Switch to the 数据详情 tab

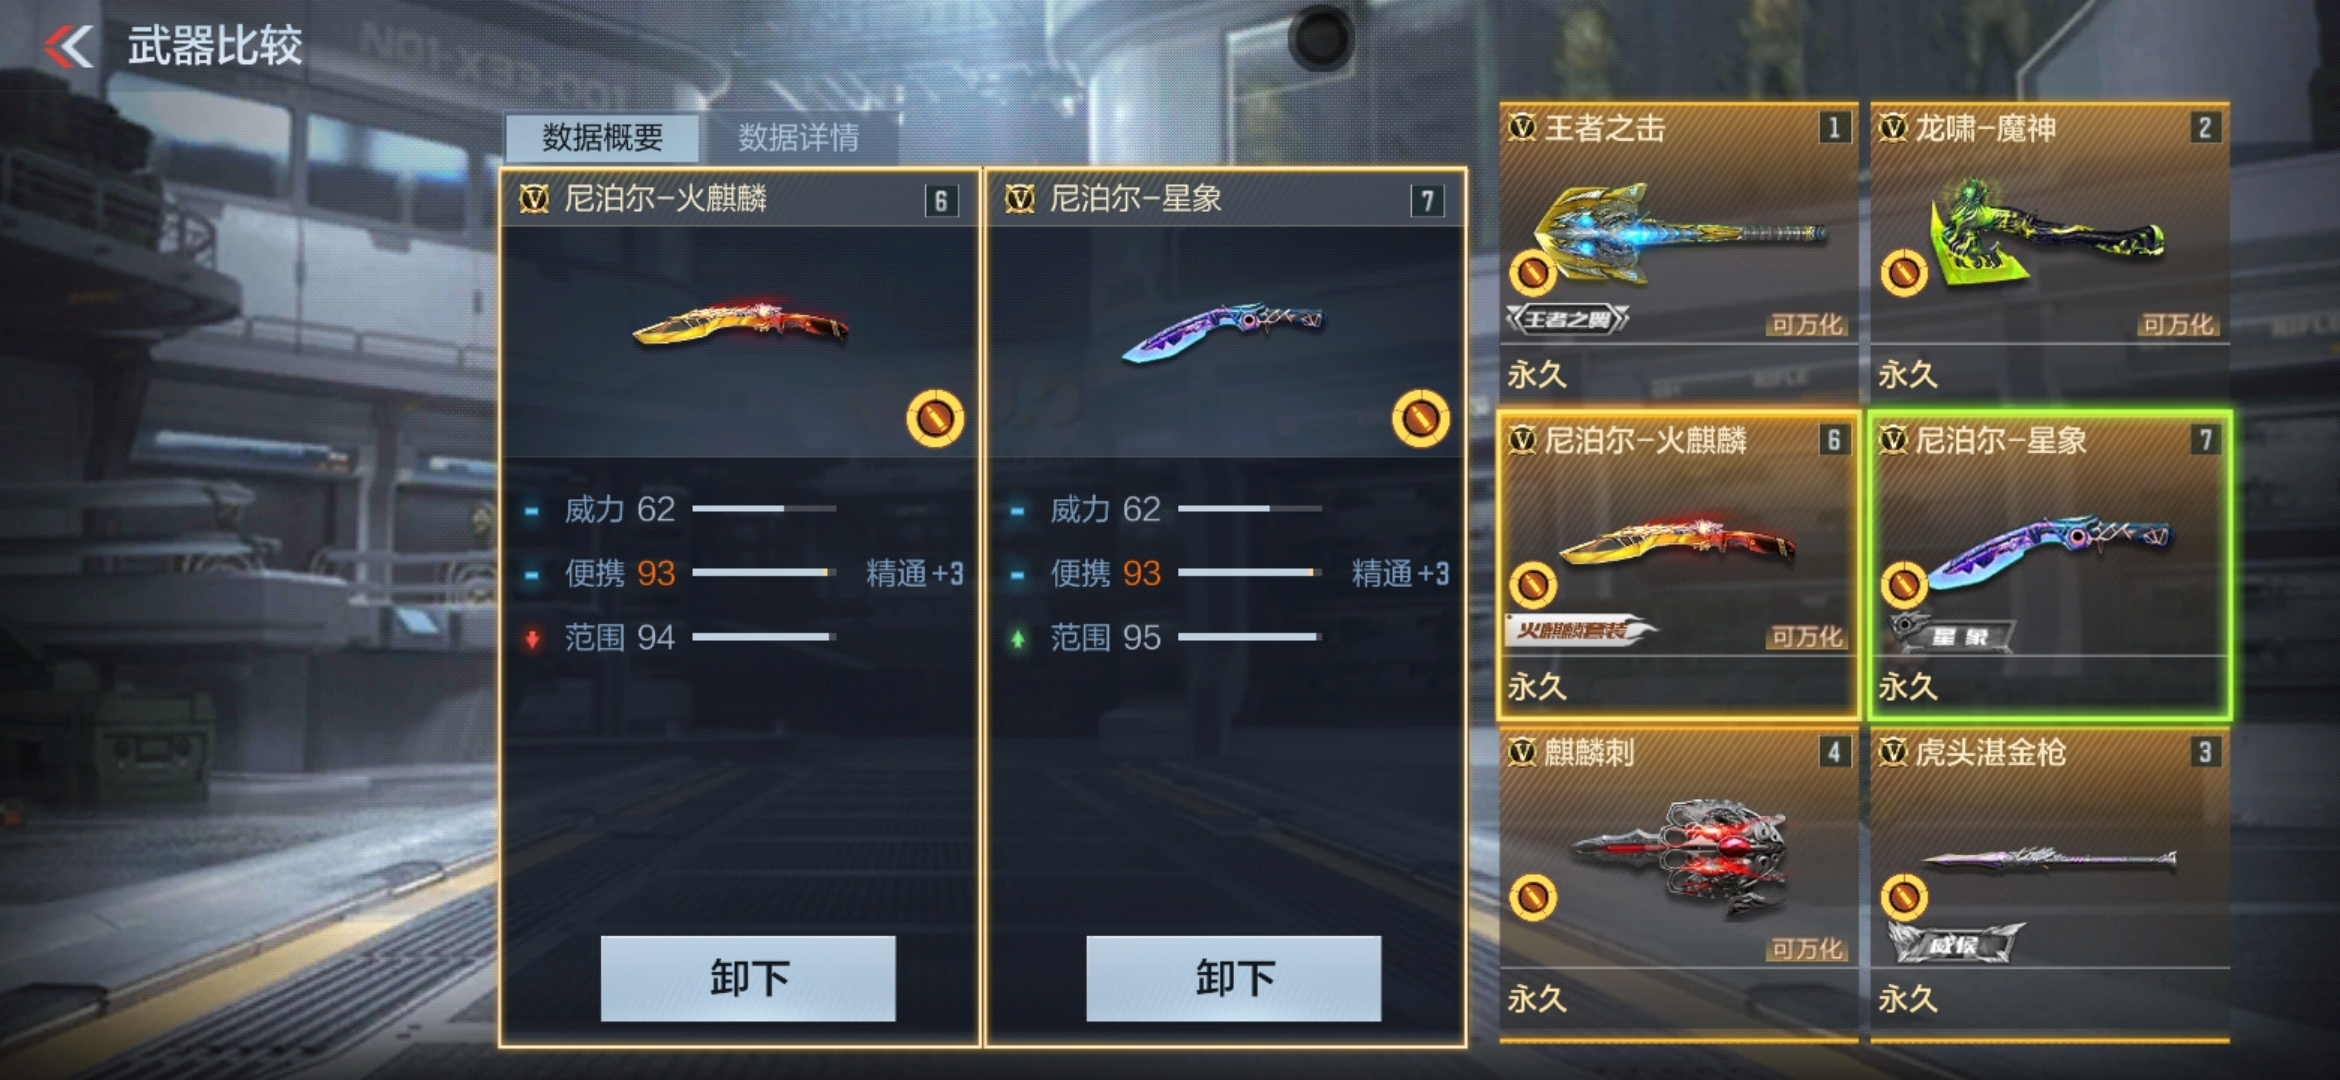coord(798,138)
